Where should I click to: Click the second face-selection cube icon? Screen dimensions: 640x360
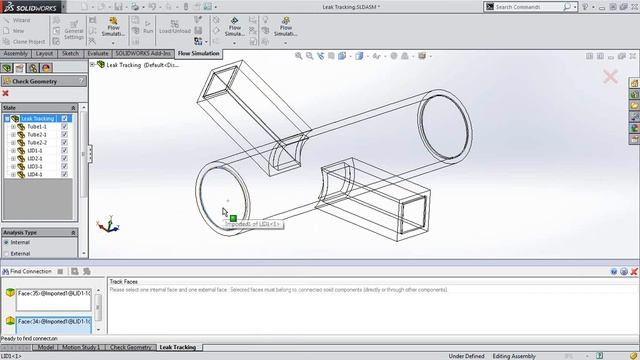[10, 321]
